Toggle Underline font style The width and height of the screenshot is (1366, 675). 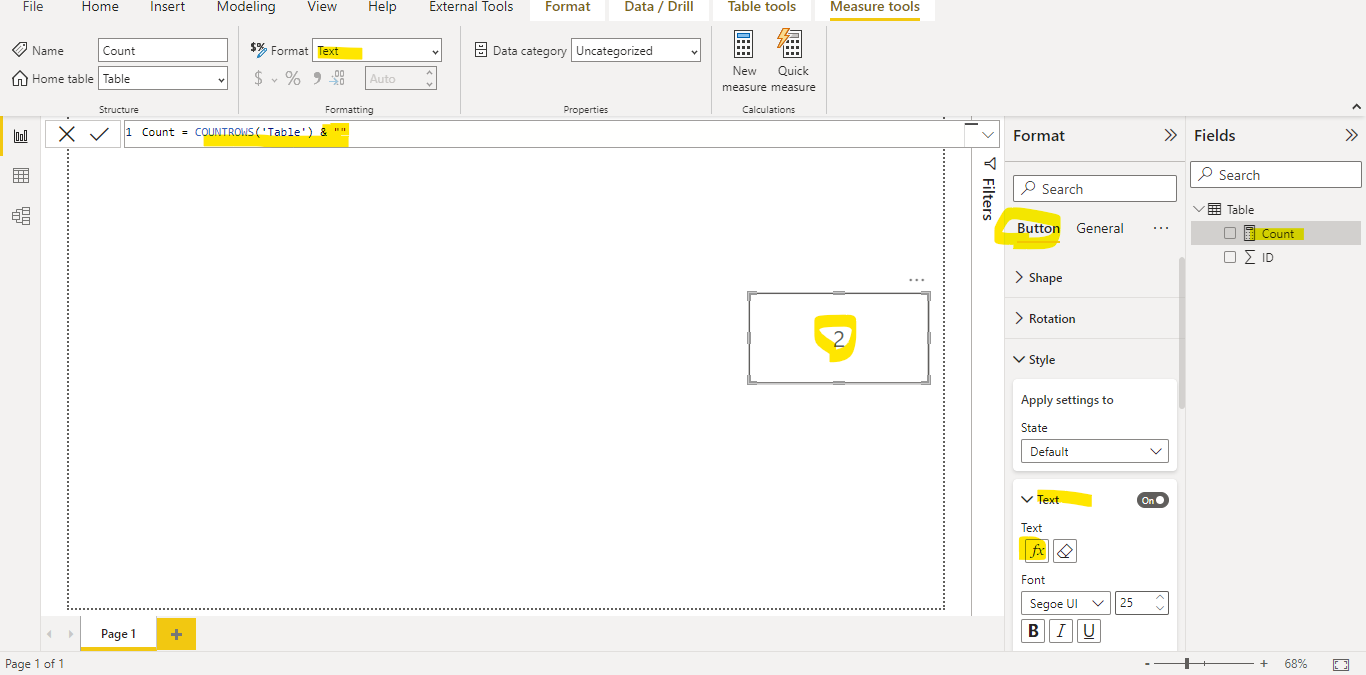[1089, 631]
